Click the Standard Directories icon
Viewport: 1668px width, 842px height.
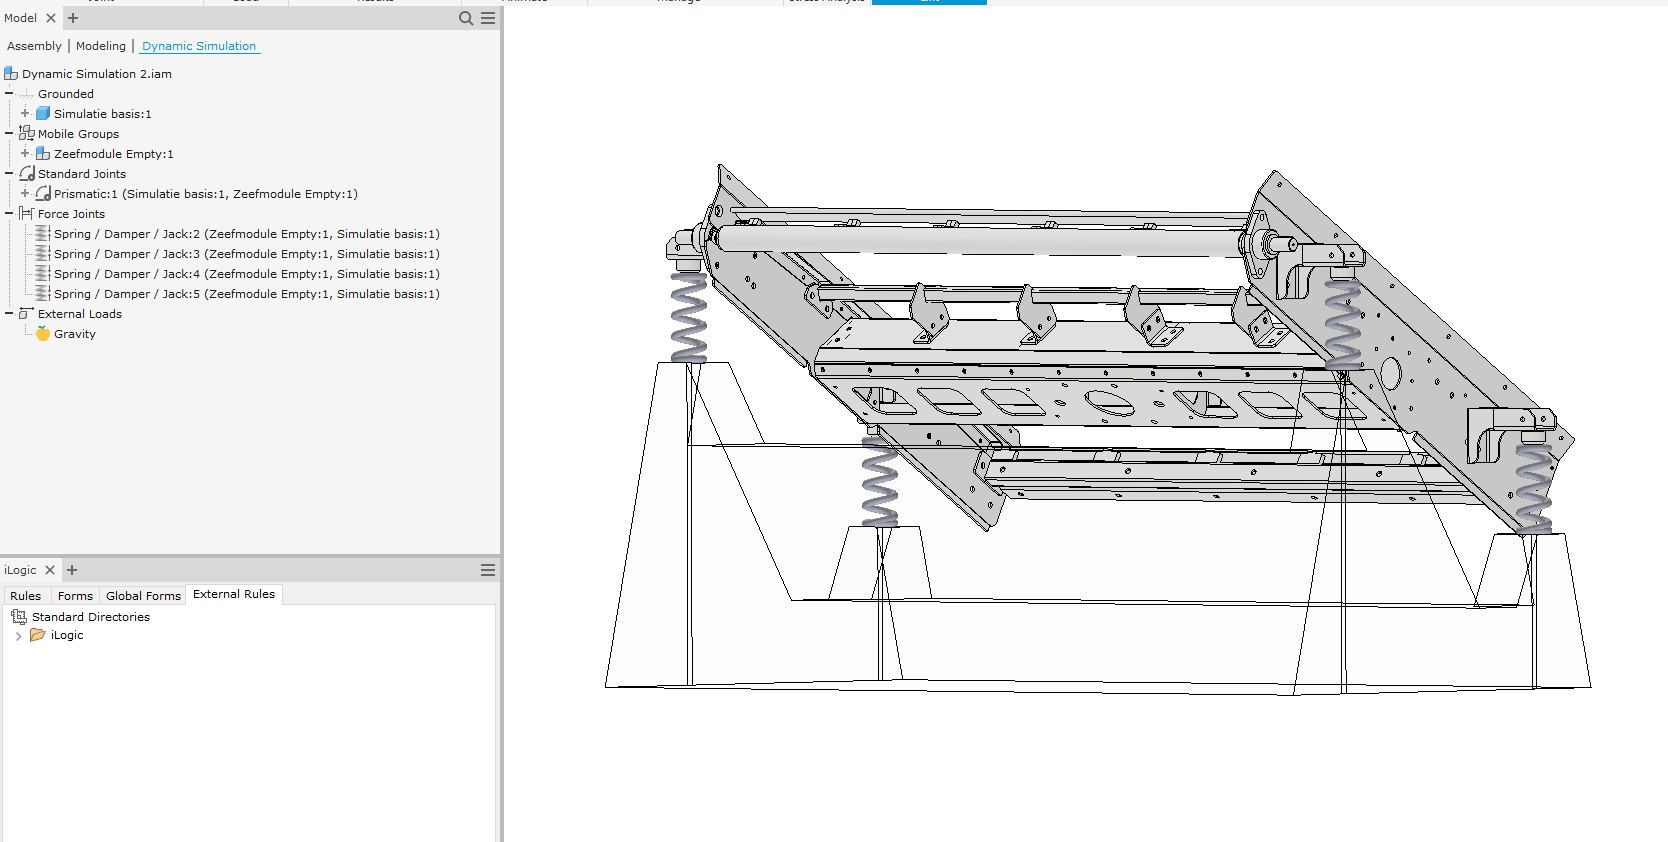(19, 617)
